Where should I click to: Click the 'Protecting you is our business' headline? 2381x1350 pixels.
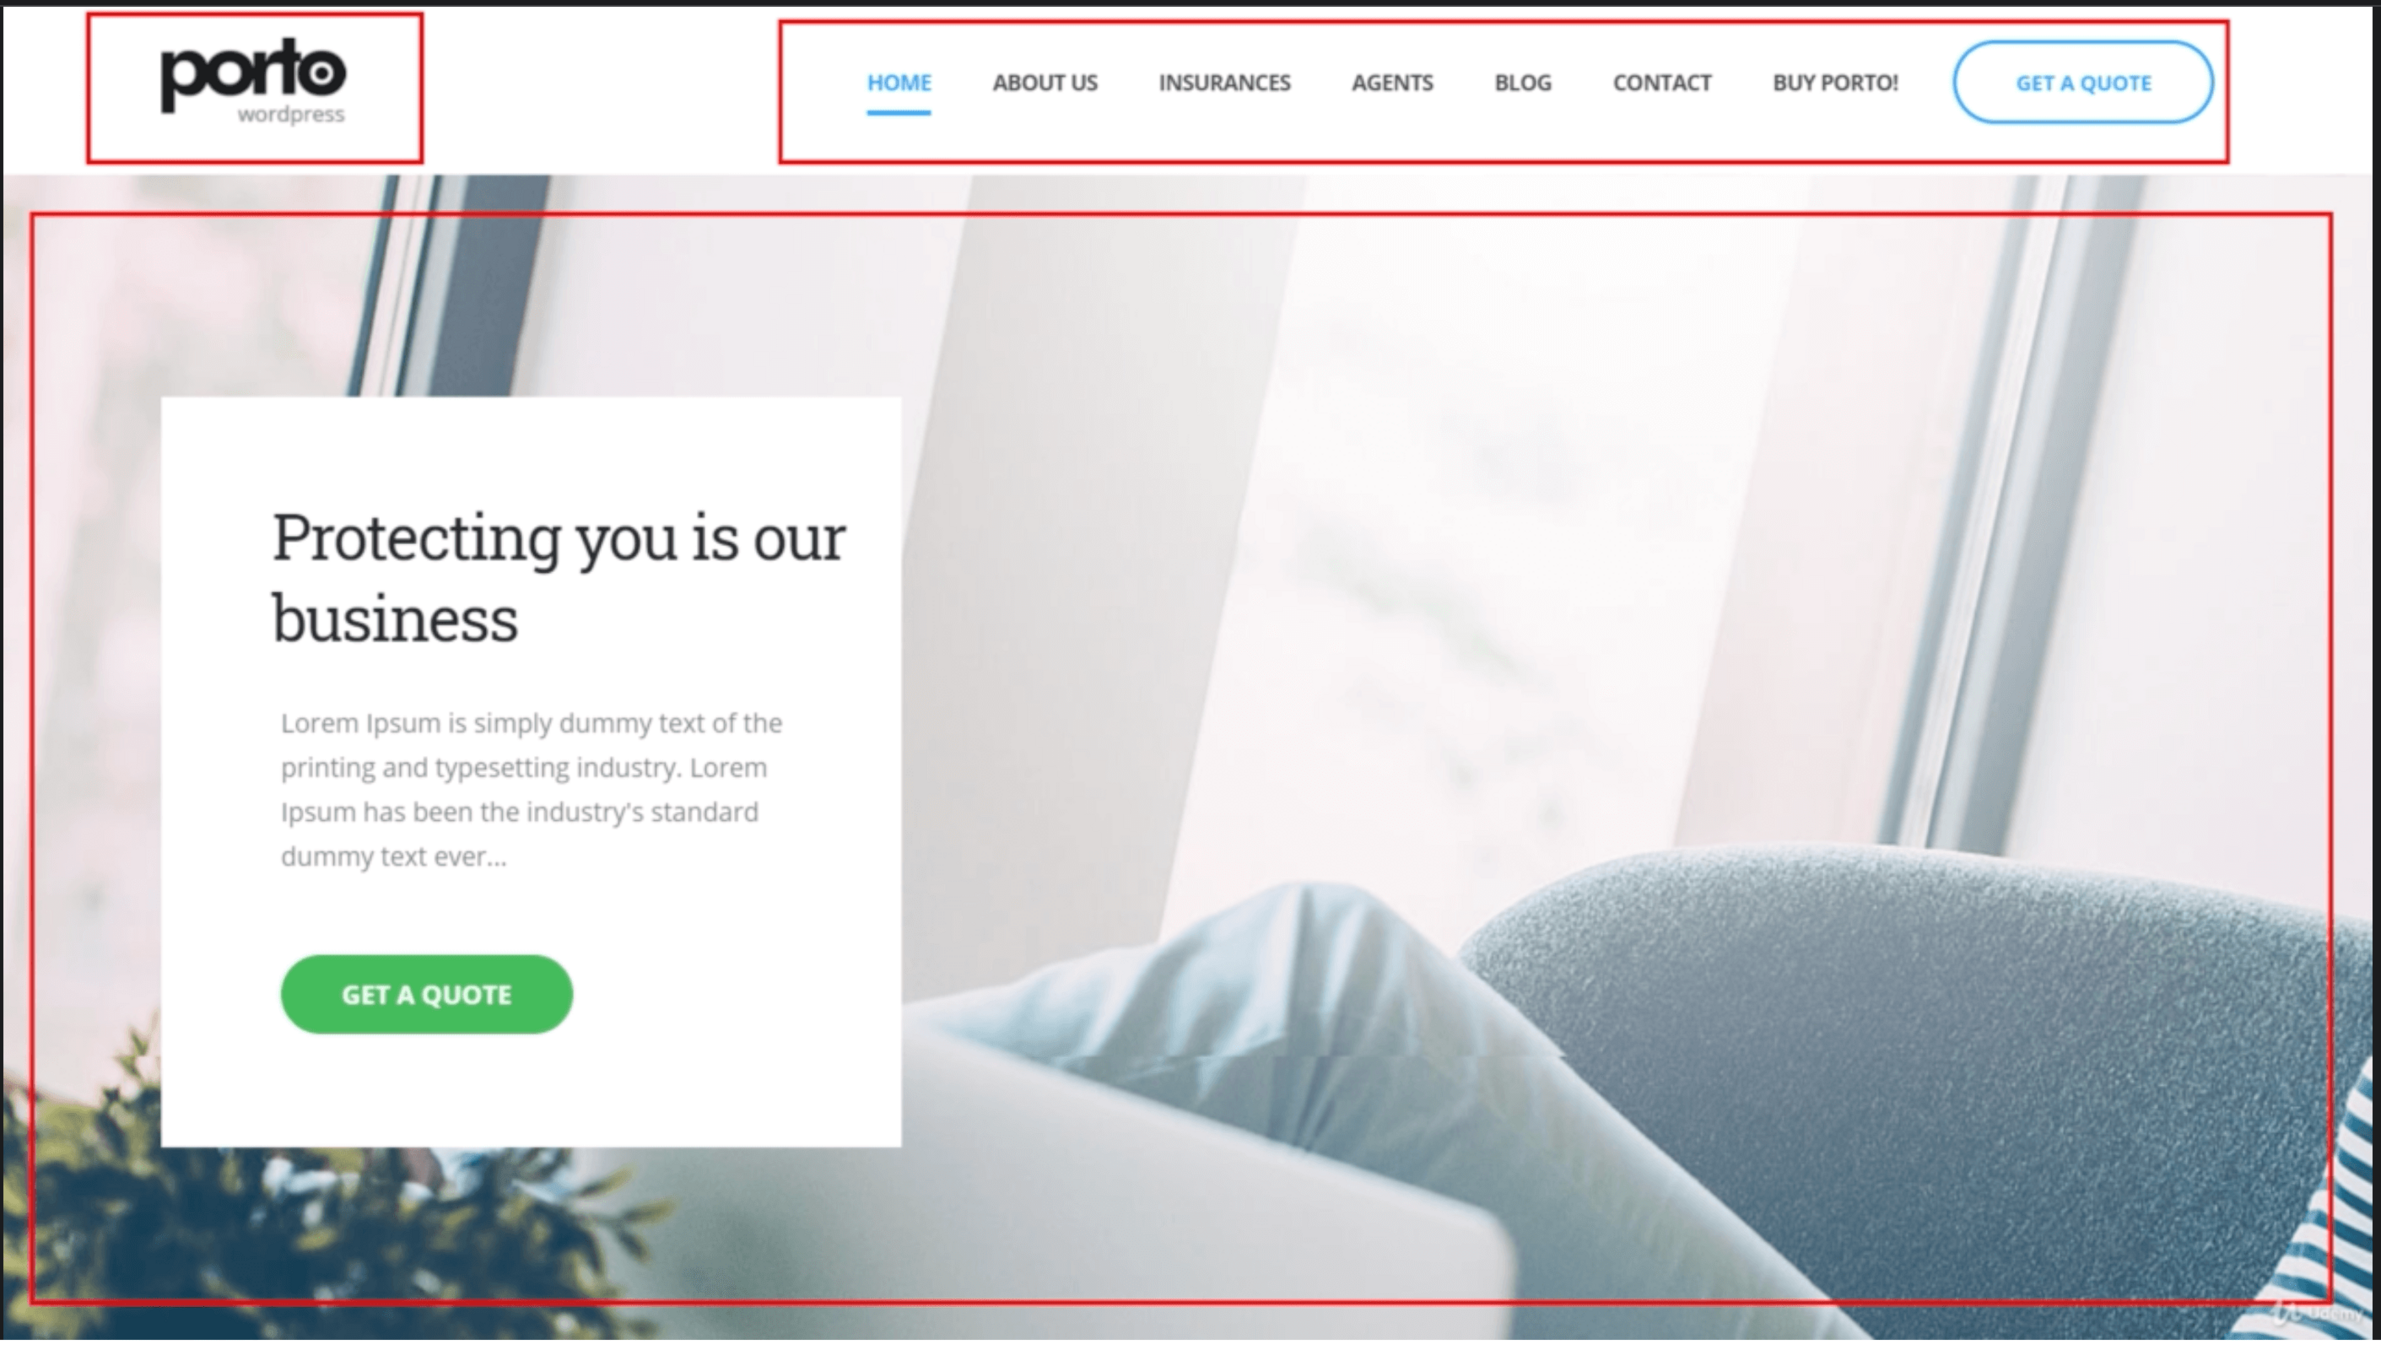[558, 577]
